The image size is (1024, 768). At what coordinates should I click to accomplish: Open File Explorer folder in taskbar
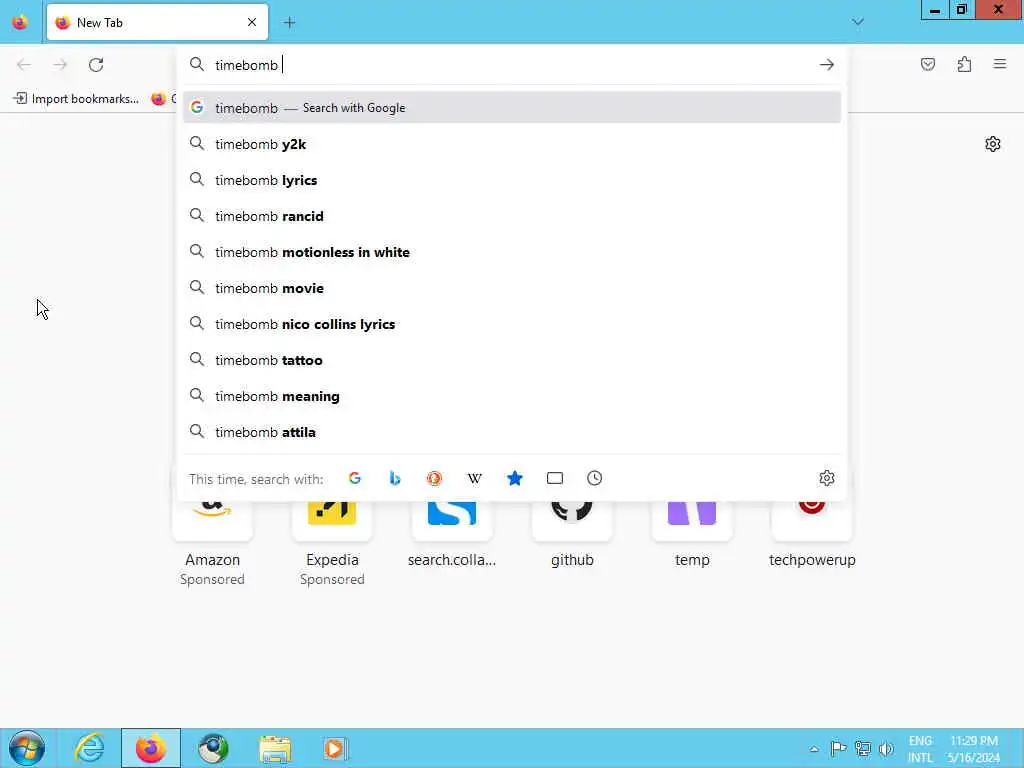(x=275, y=748)
